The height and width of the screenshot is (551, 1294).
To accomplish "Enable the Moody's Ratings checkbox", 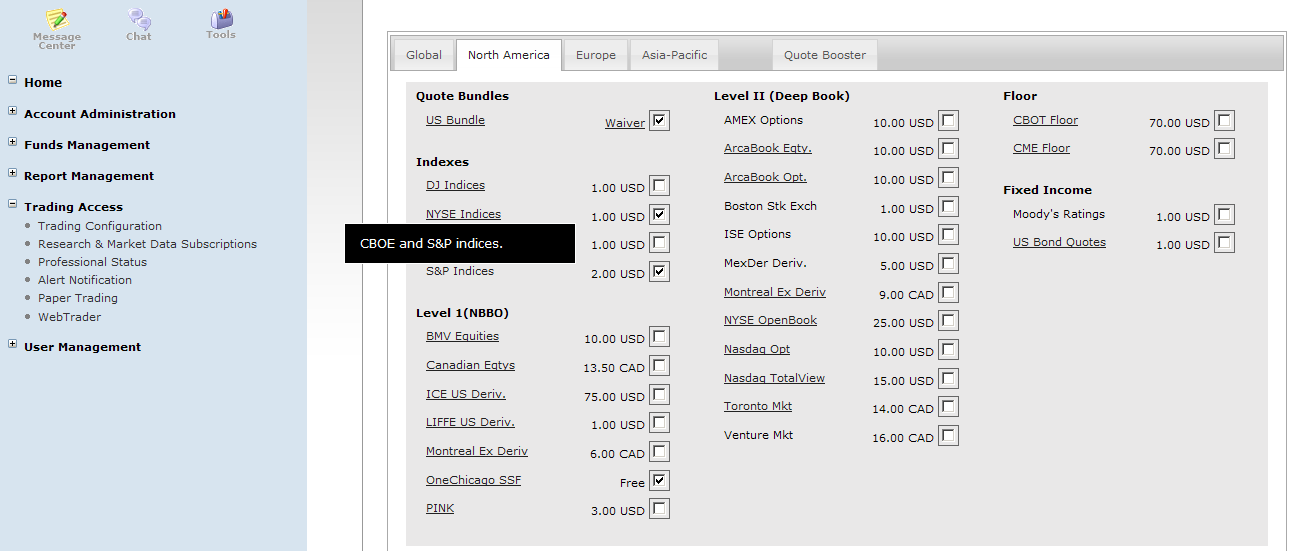I will pyautogui.click(x=1224, y=214).
